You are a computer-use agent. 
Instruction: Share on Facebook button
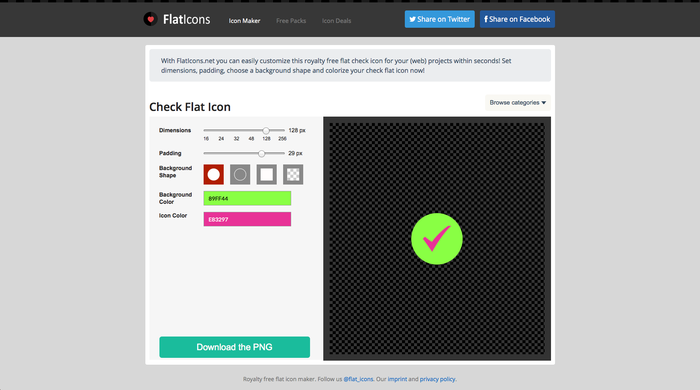click(x=517, y=19)
